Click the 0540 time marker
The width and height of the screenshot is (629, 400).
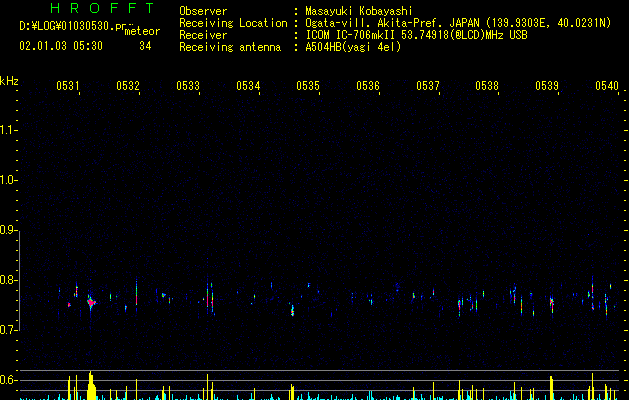[x=607, y=86]
